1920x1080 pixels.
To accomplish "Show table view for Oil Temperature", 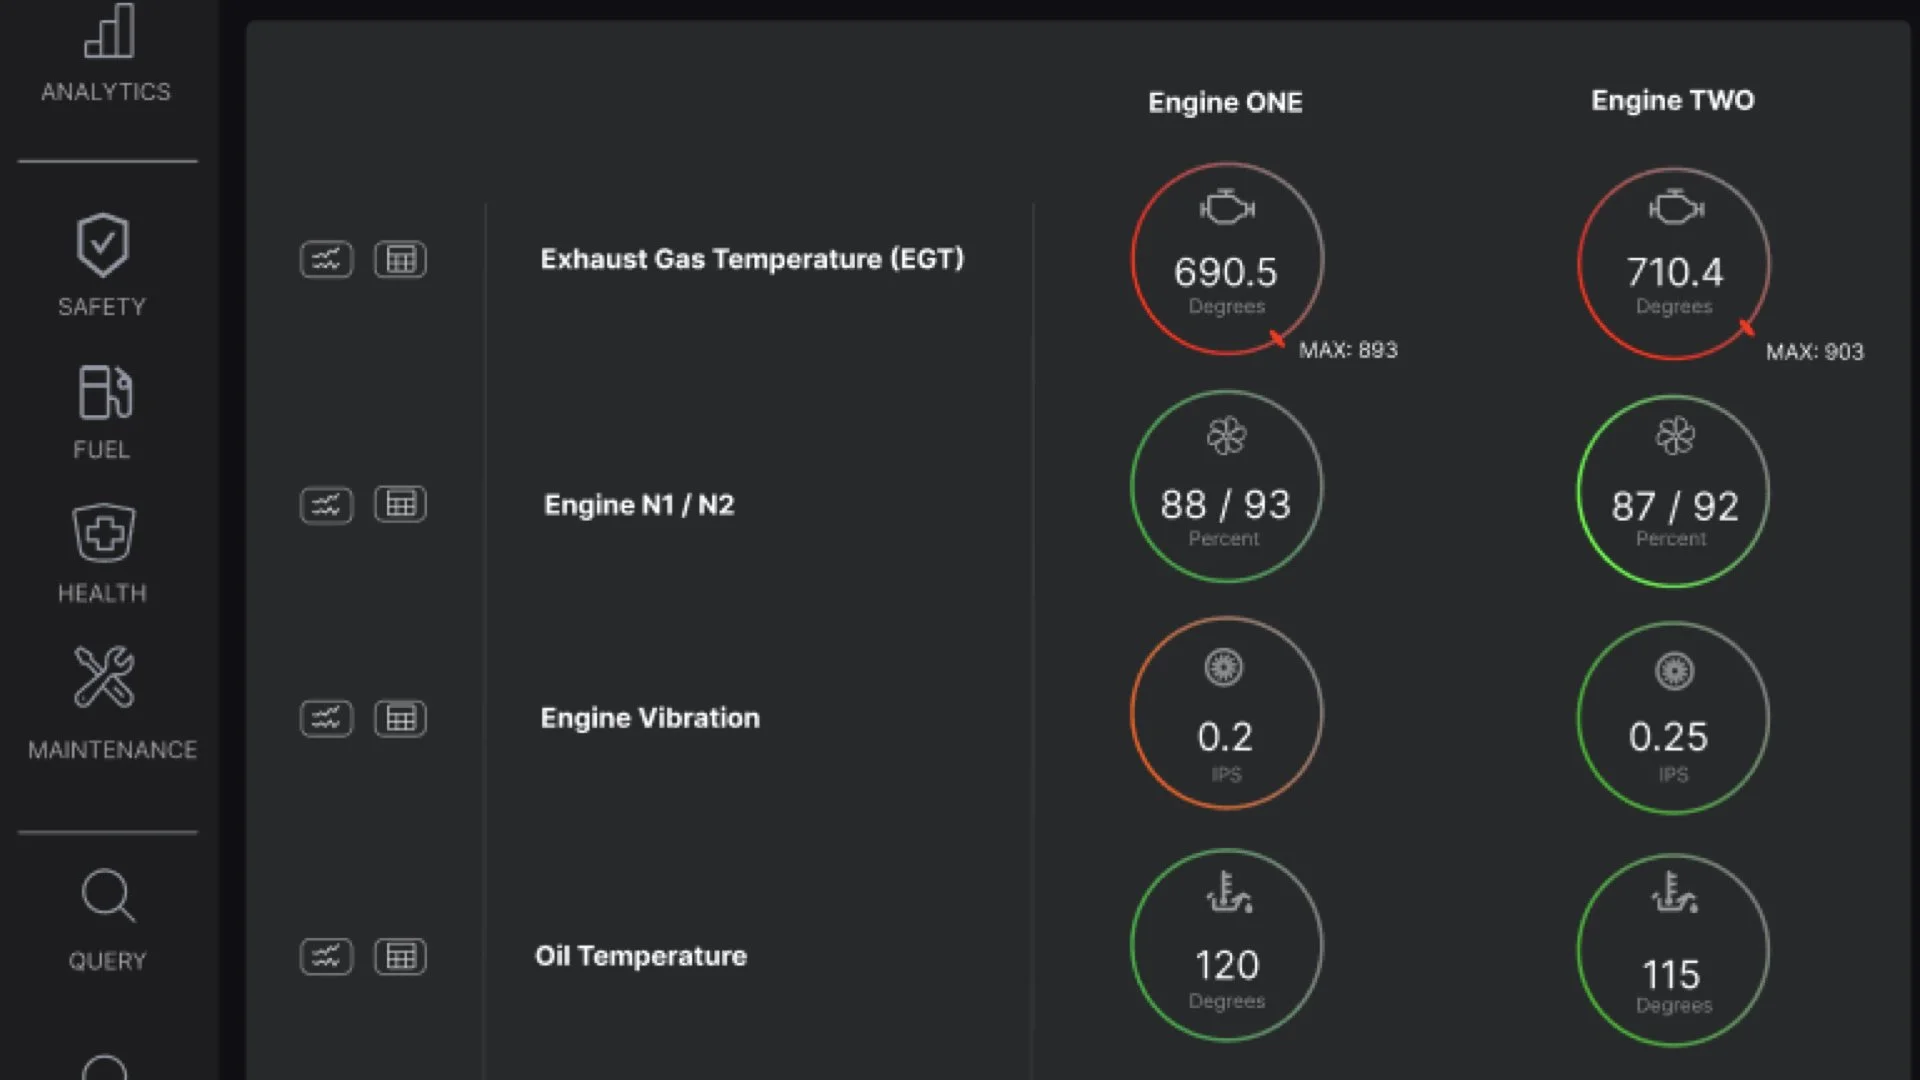I will [400, 957].
